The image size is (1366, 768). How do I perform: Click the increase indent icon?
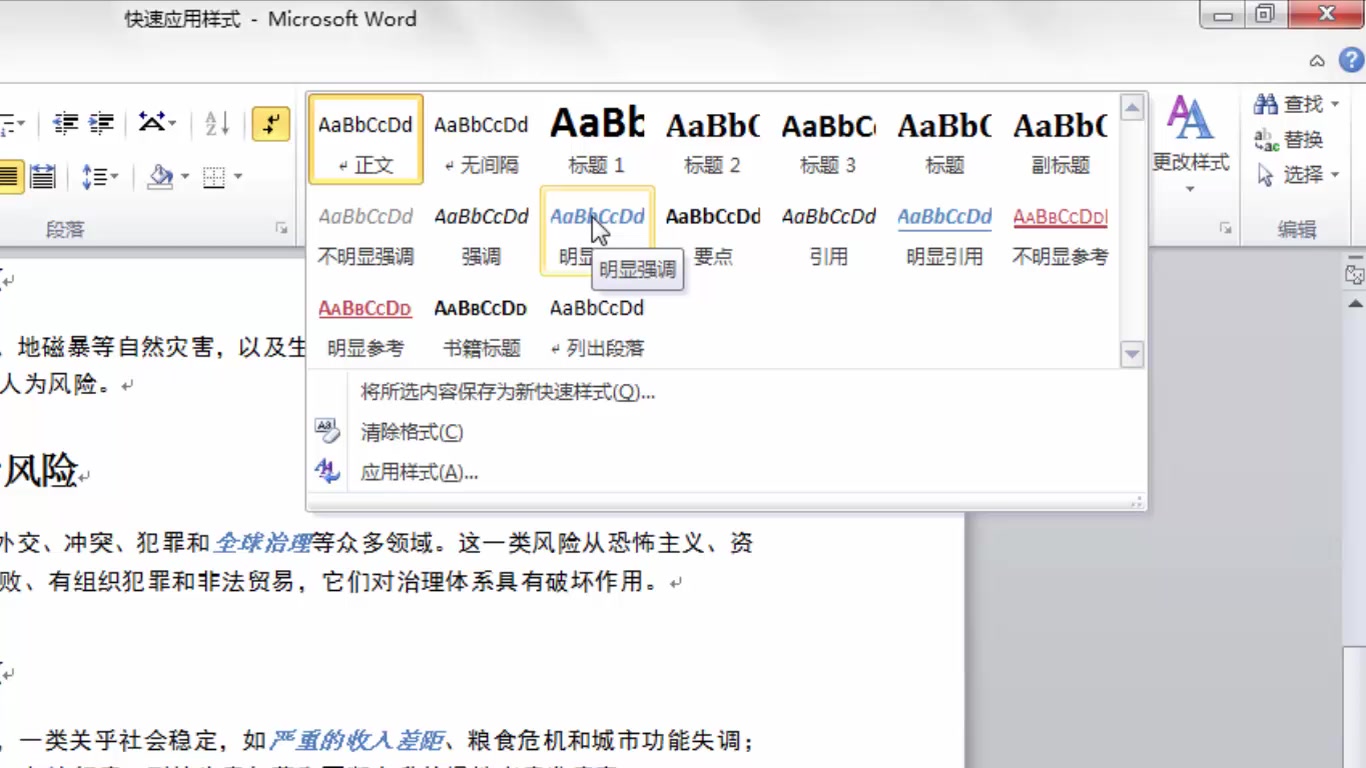(x=101, y=123)
